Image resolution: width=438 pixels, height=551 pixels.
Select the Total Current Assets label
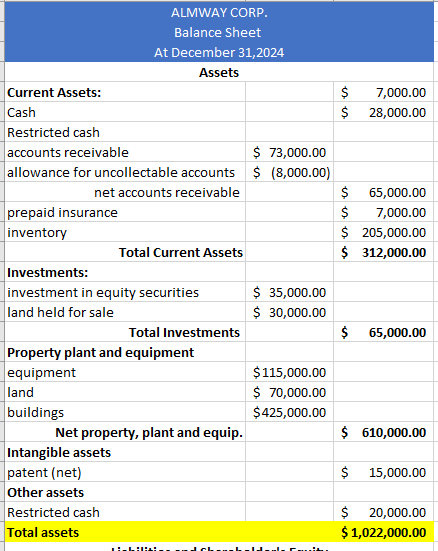125,252
